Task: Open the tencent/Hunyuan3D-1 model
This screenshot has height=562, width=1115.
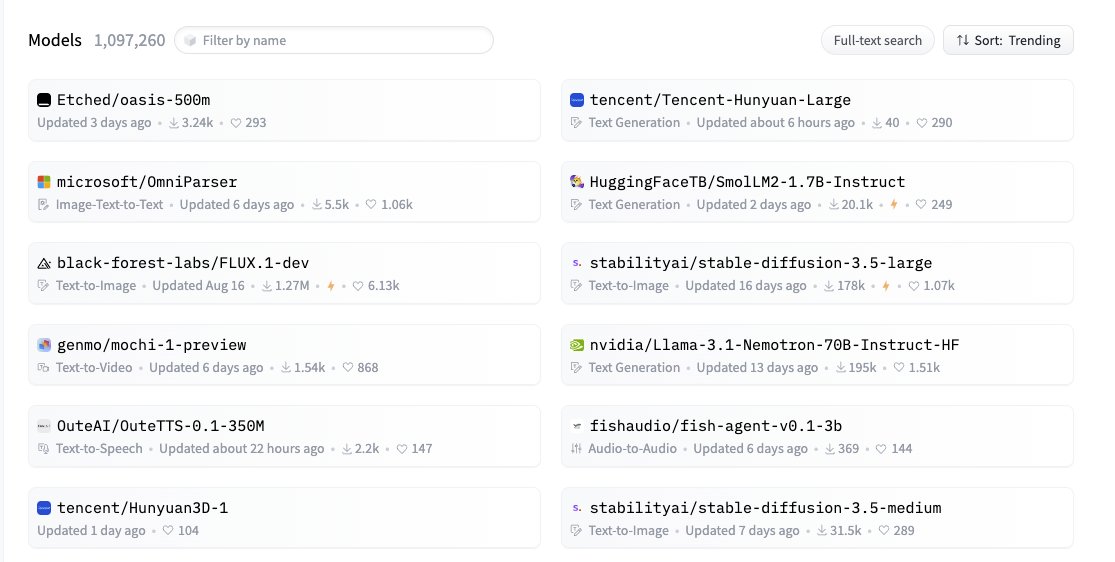Action: tap(142, 508)
